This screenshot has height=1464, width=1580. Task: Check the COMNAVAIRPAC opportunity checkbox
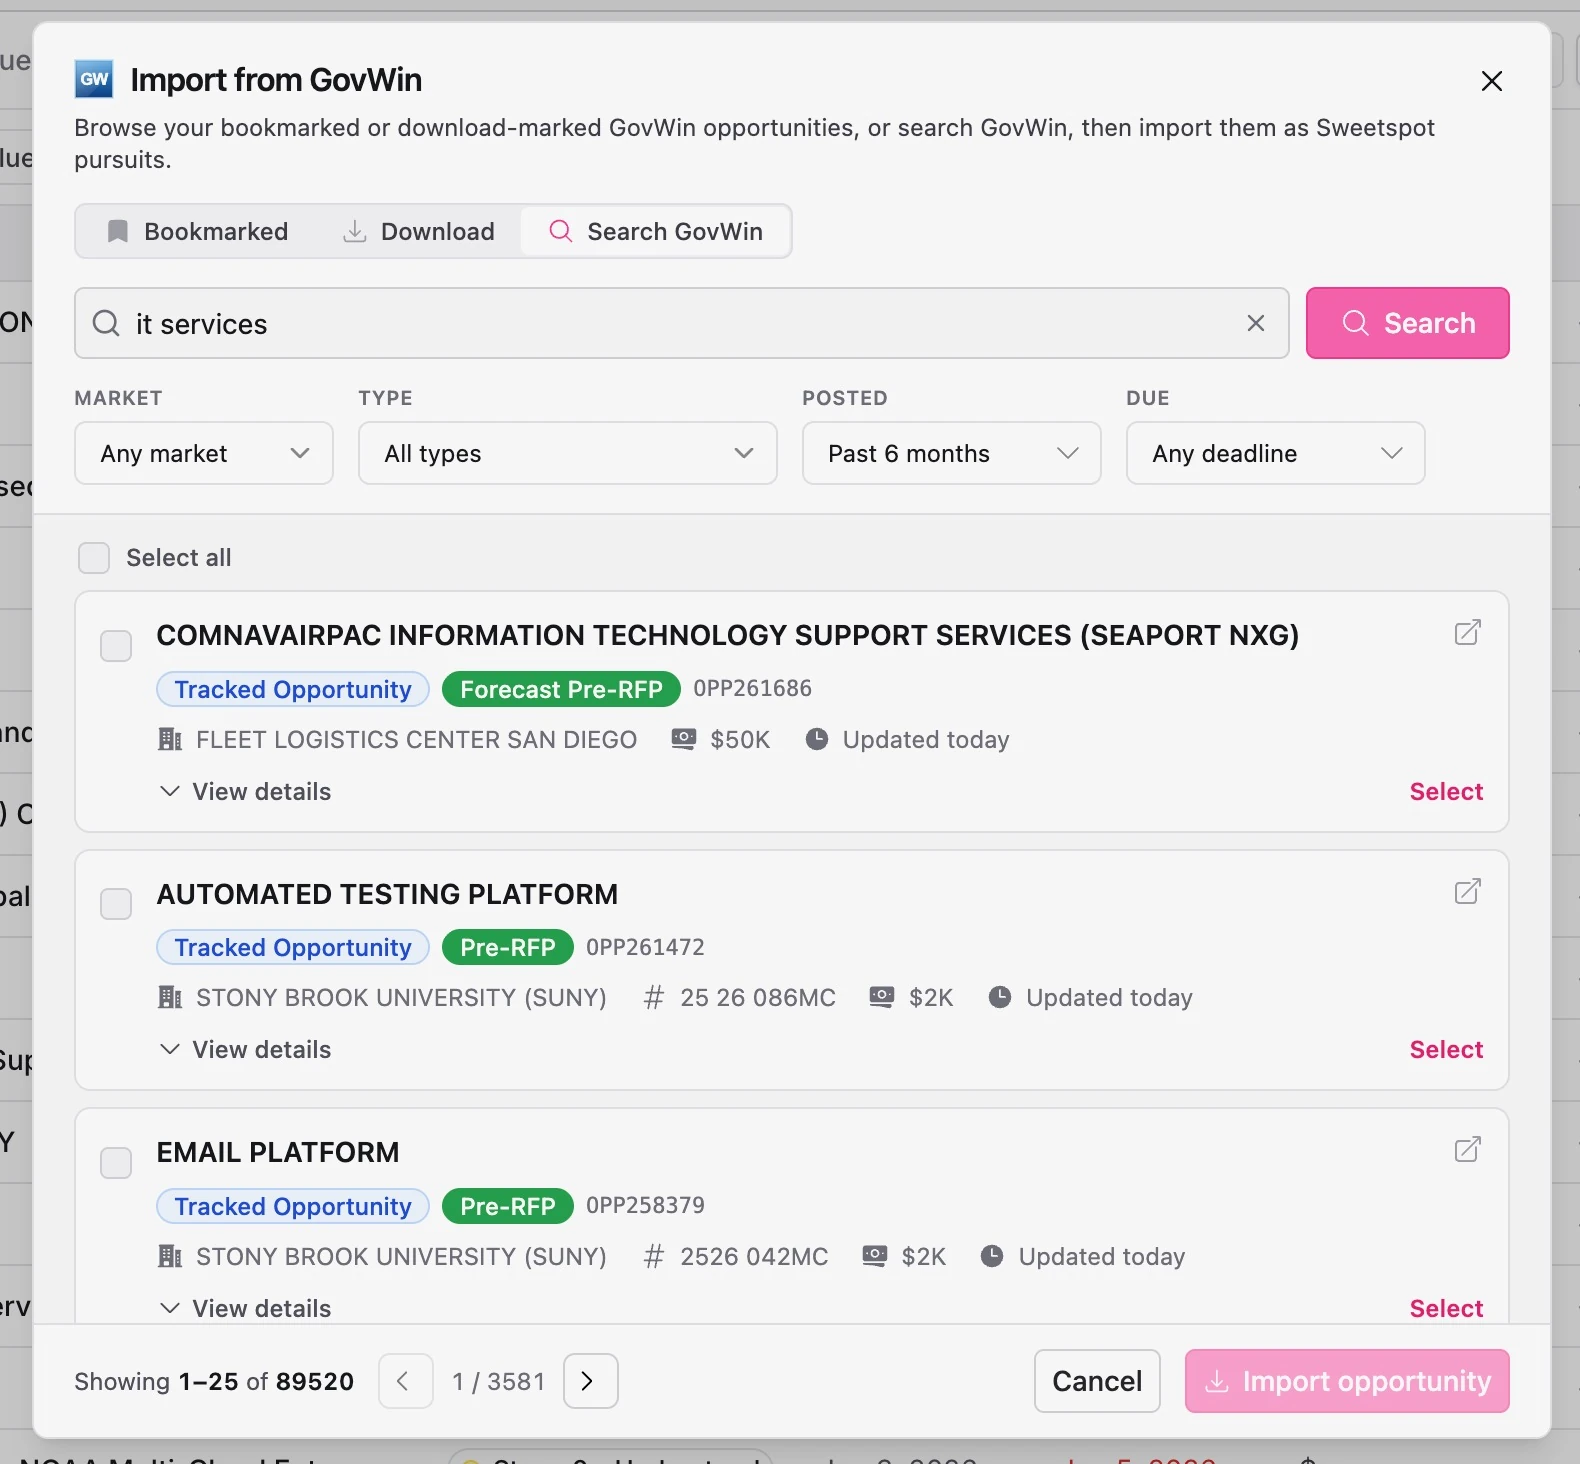pyautogui.click(x=116, y=646)
